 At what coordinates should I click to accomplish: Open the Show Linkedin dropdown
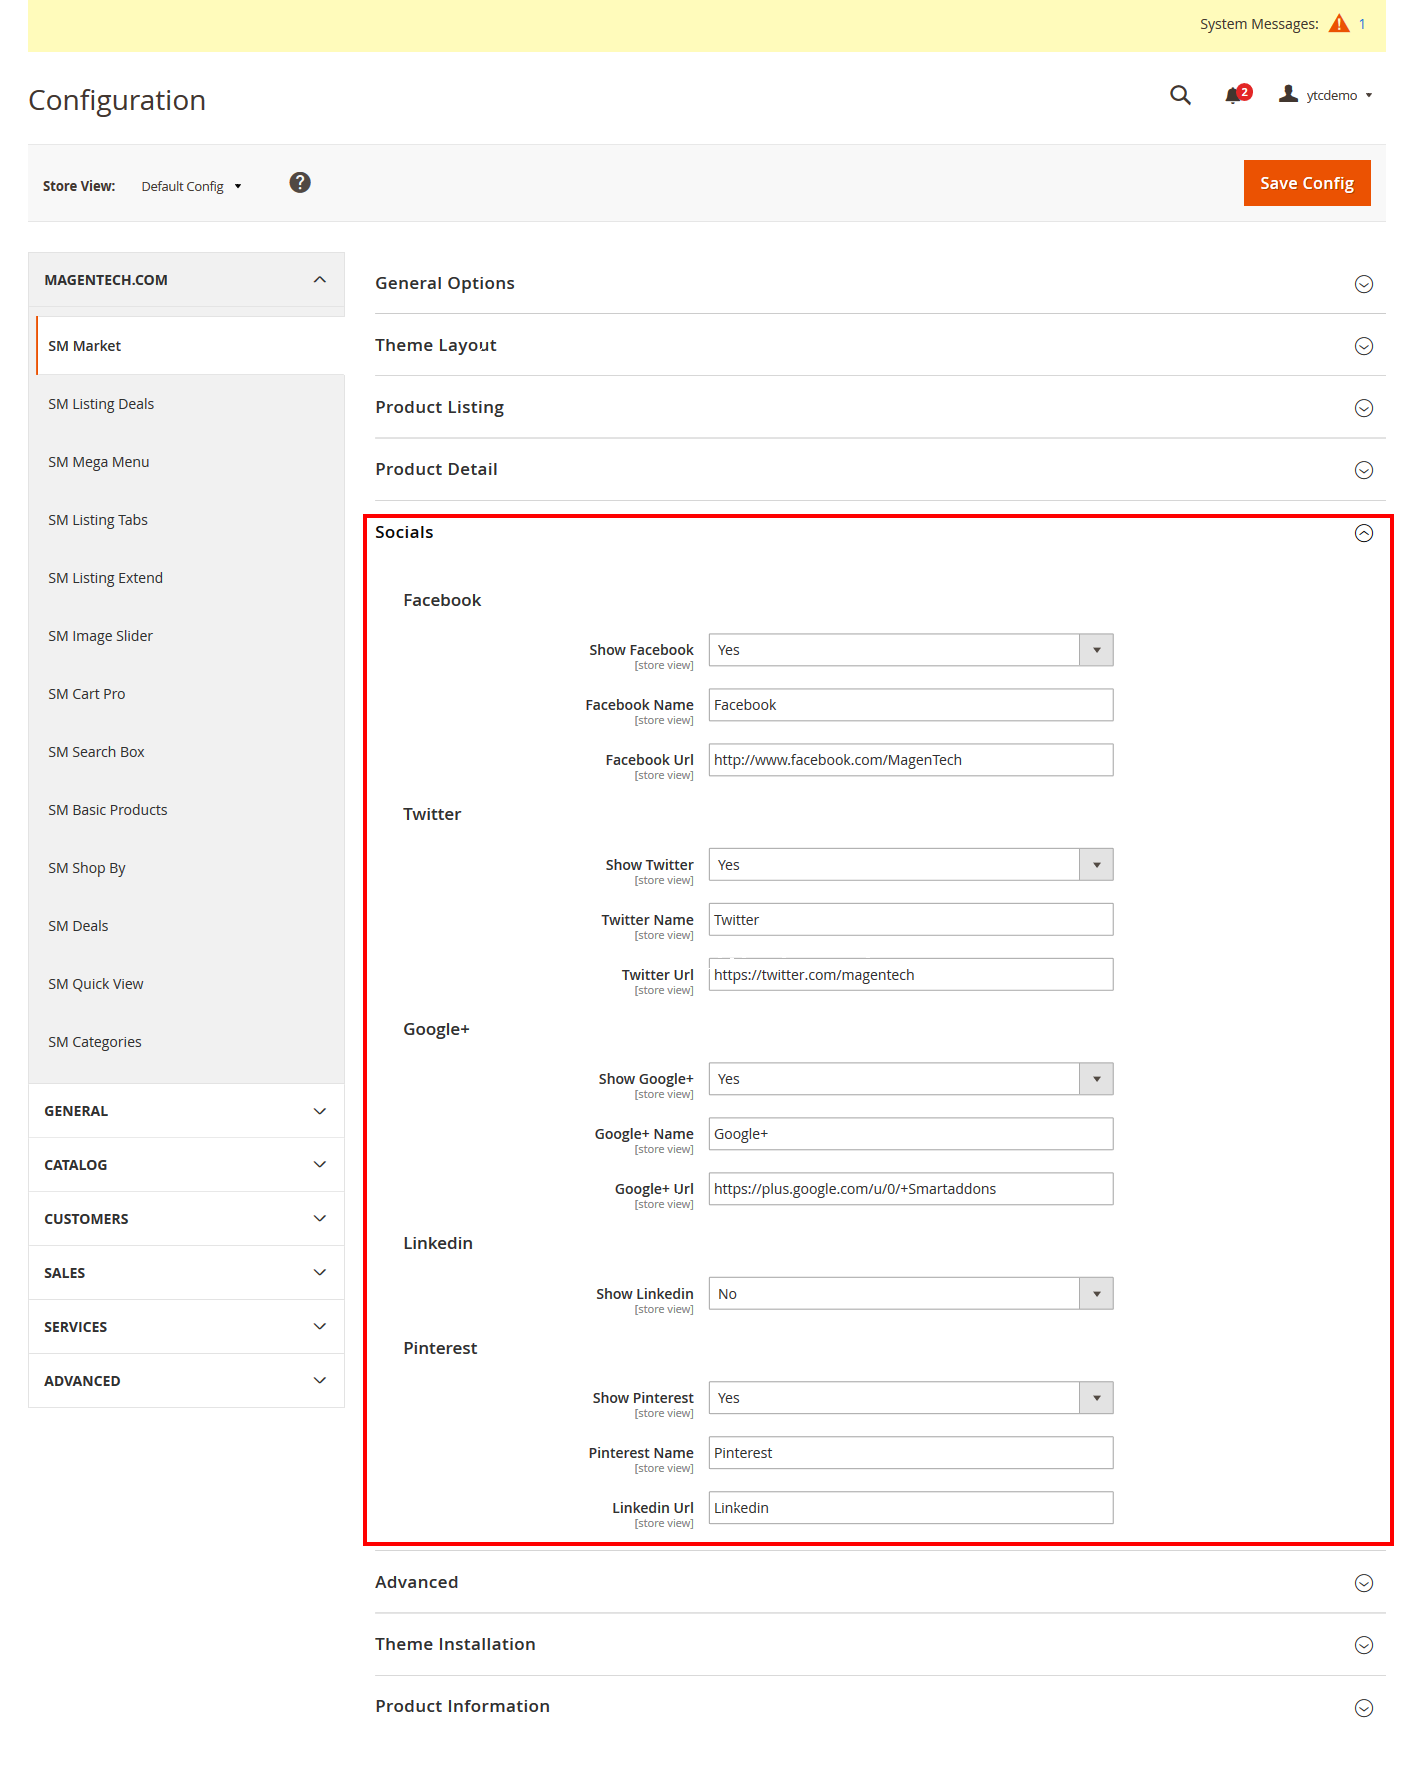[910, 1294]
